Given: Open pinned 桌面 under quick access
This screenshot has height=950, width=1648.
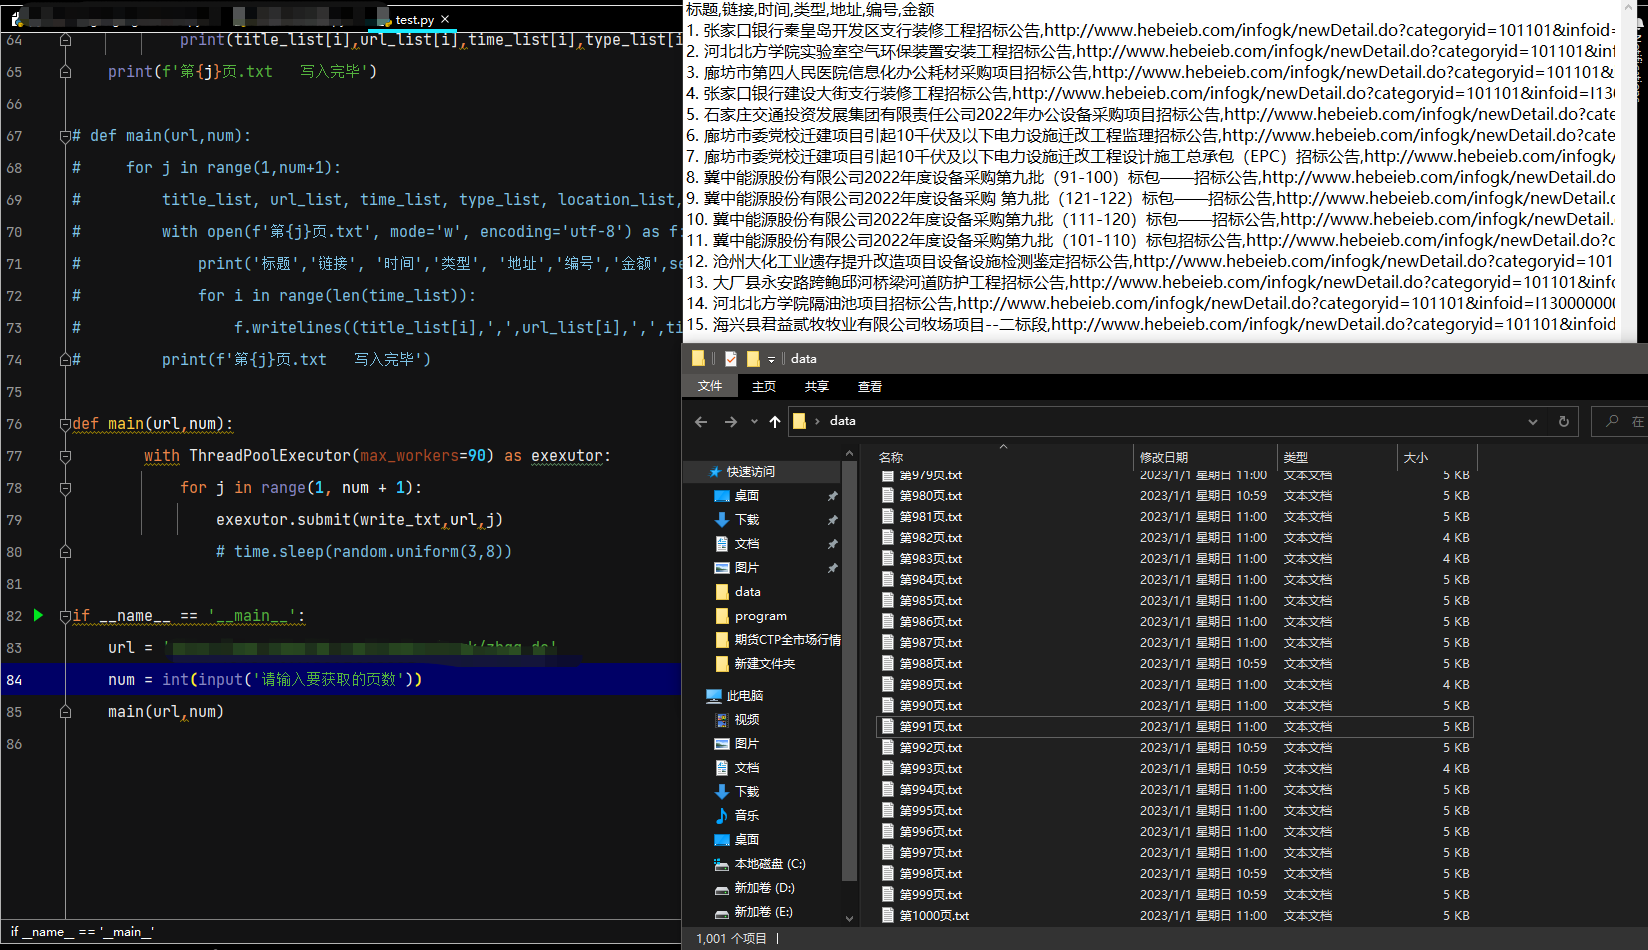Looking at the screenshot, I should click(747, 496).
